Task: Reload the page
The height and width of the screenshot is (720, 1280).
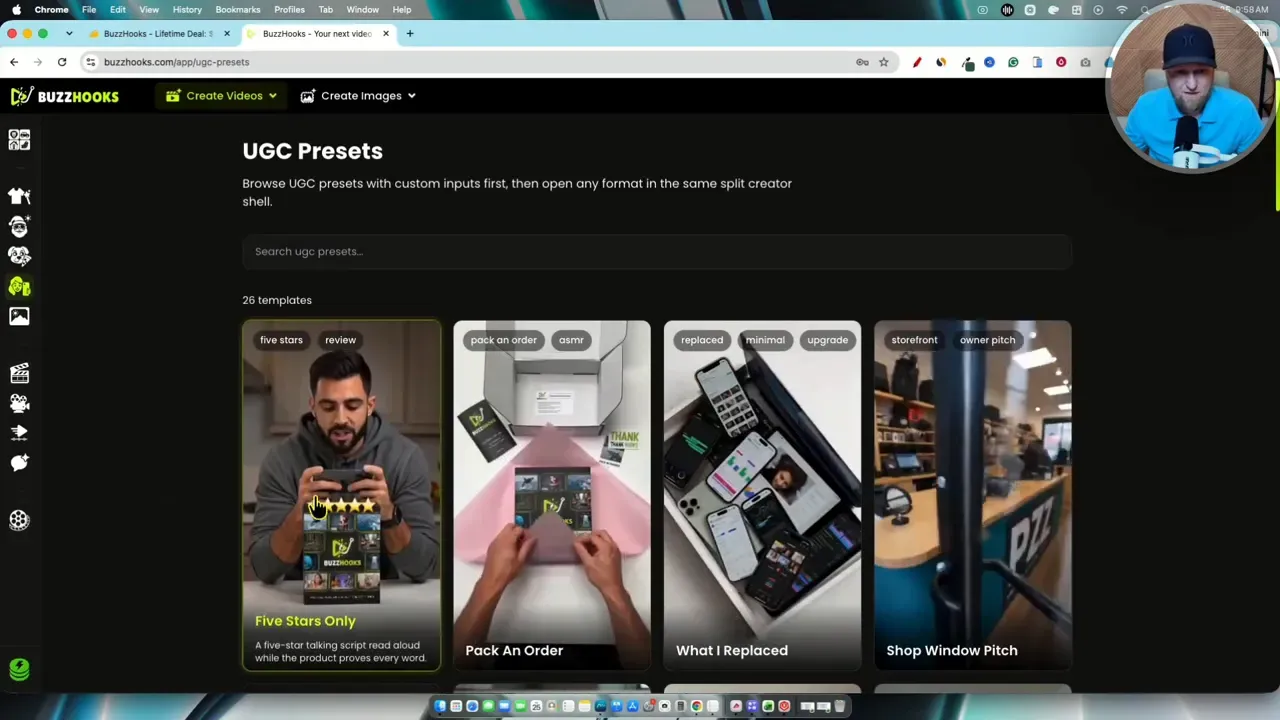Action: (62, 62)
